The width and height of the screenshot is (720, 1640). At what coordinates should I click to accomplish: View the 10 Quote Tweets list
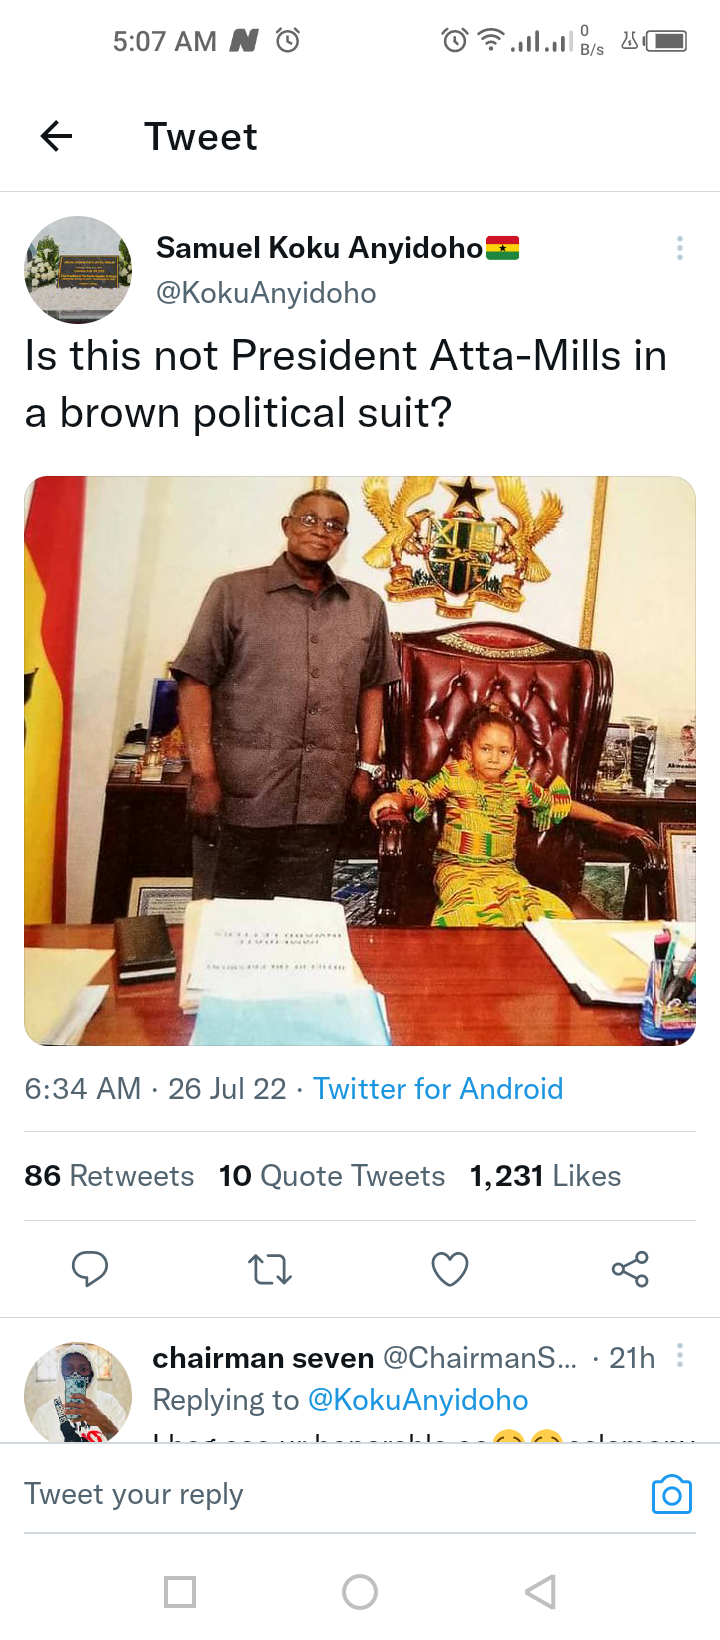tap(332, 1176)
